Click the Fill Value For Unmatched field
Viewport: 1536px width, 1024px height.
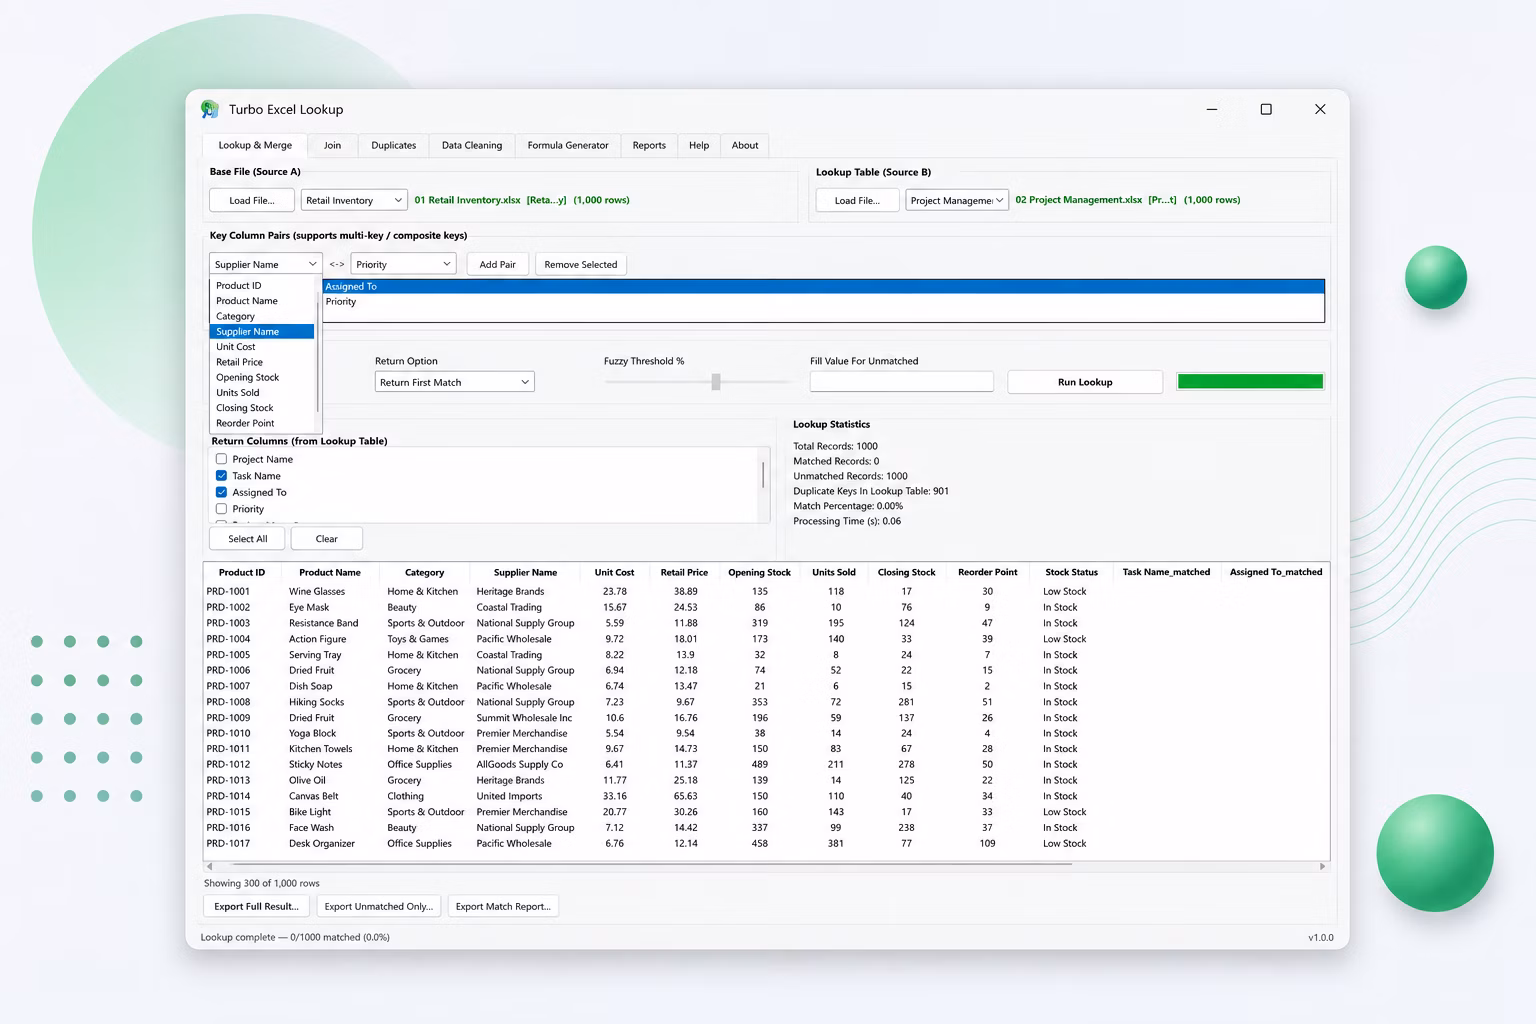902,381
